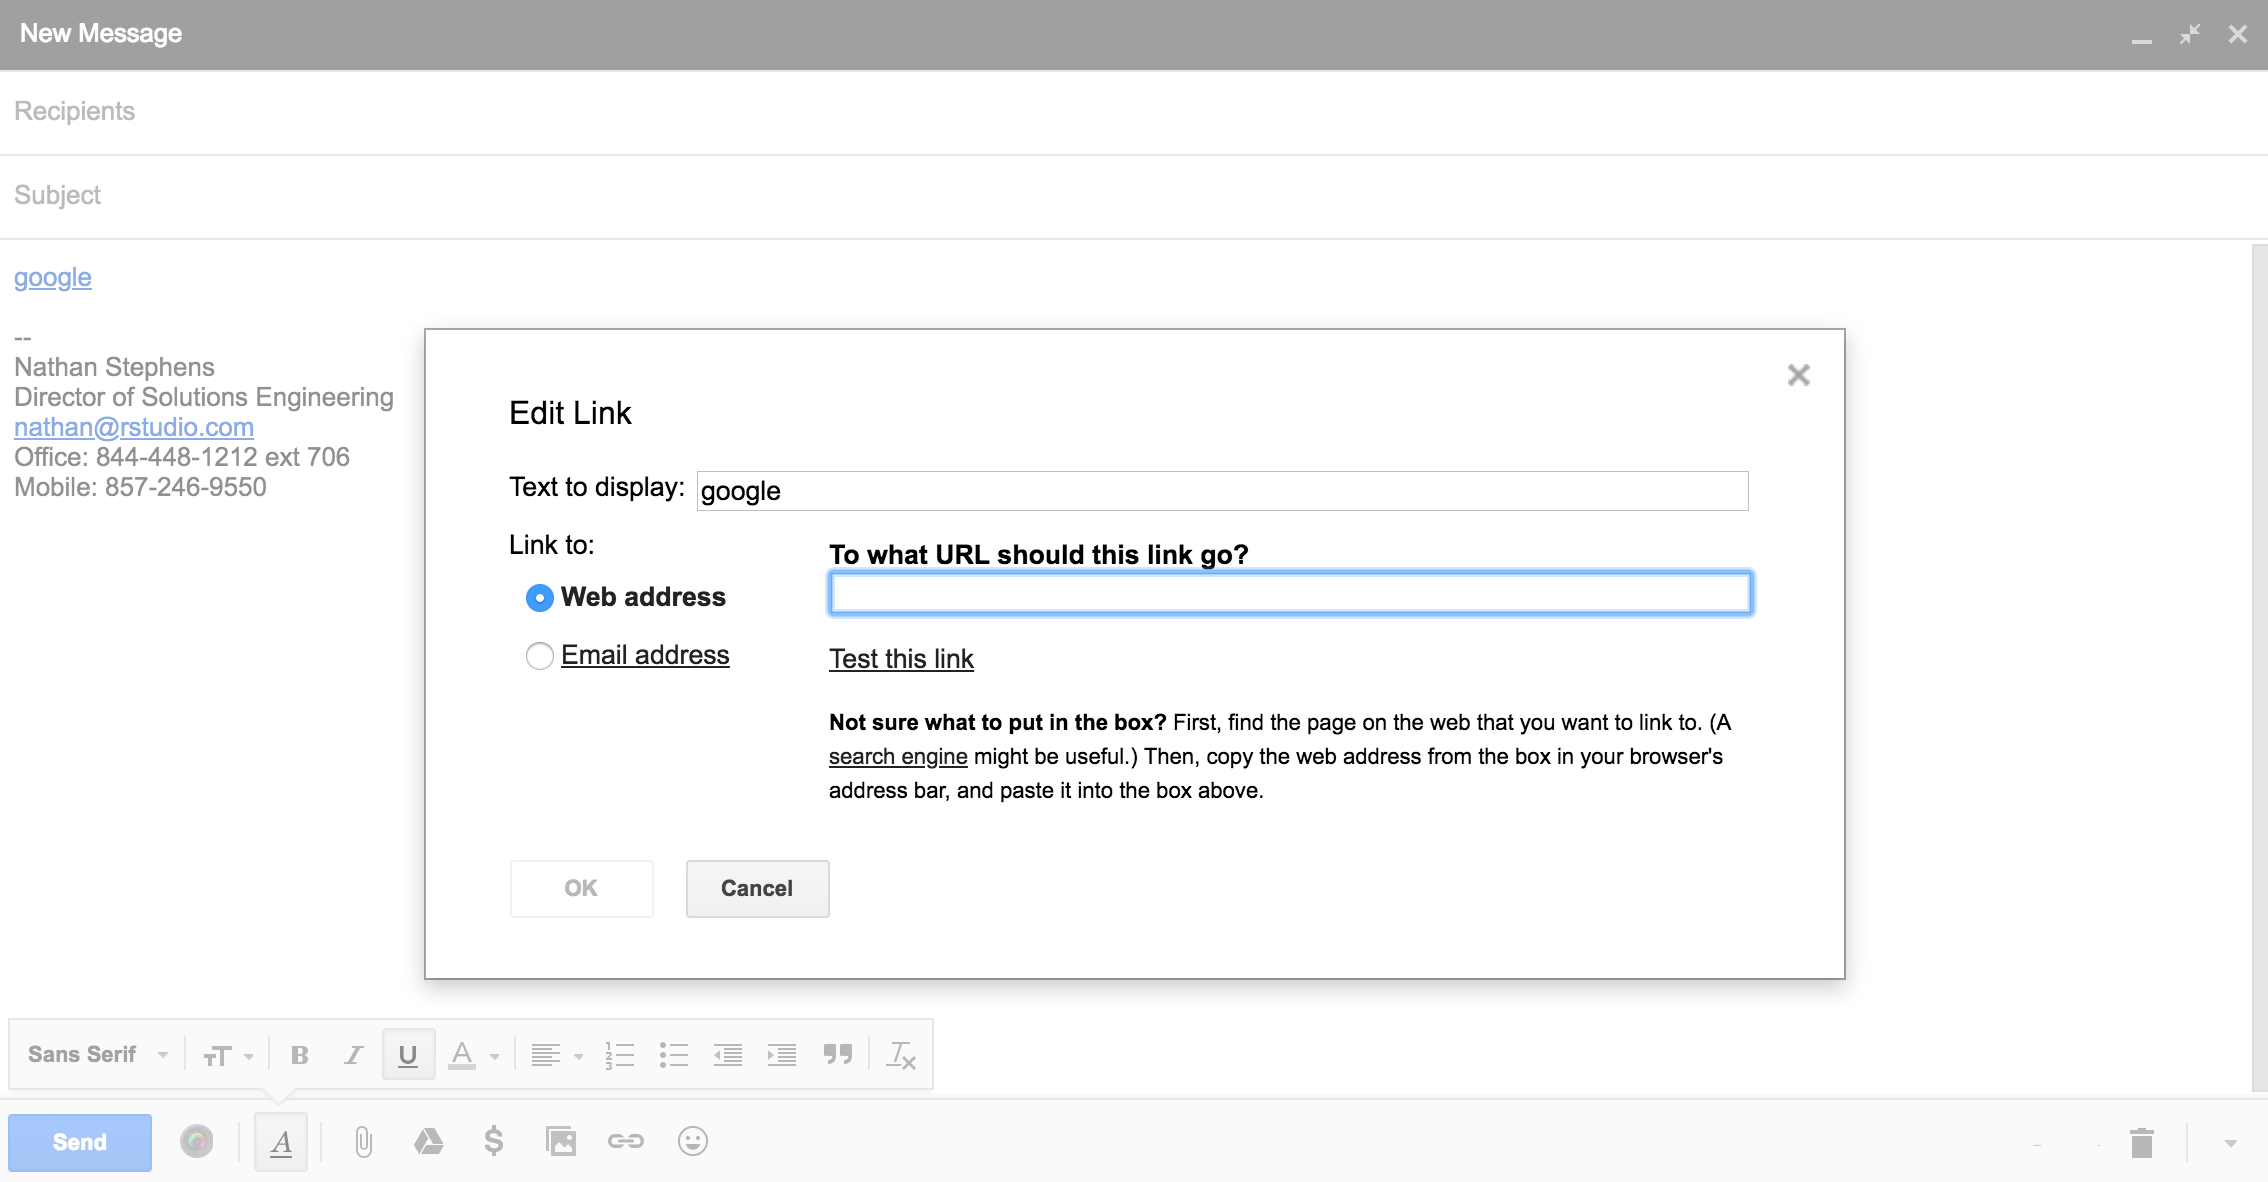Image resolution: width=2268 pixels, height=1182 pixels.
Task: Increase indent of text
Action: click(x=781, y=1055)
